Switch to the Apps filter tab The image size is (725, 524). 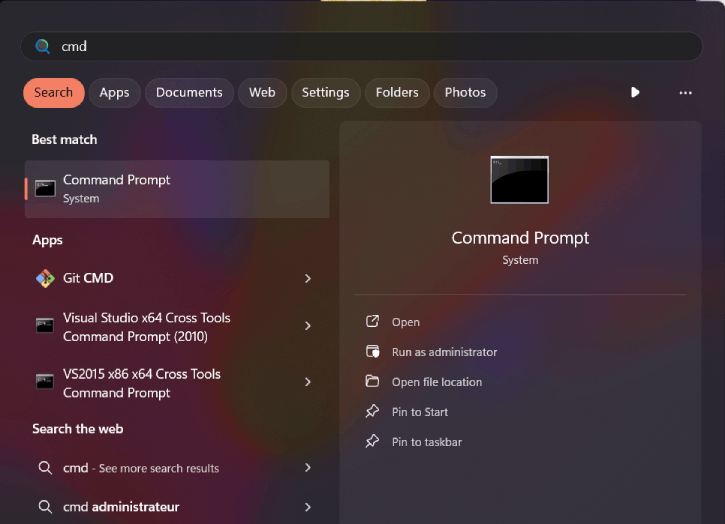(115, 92)
